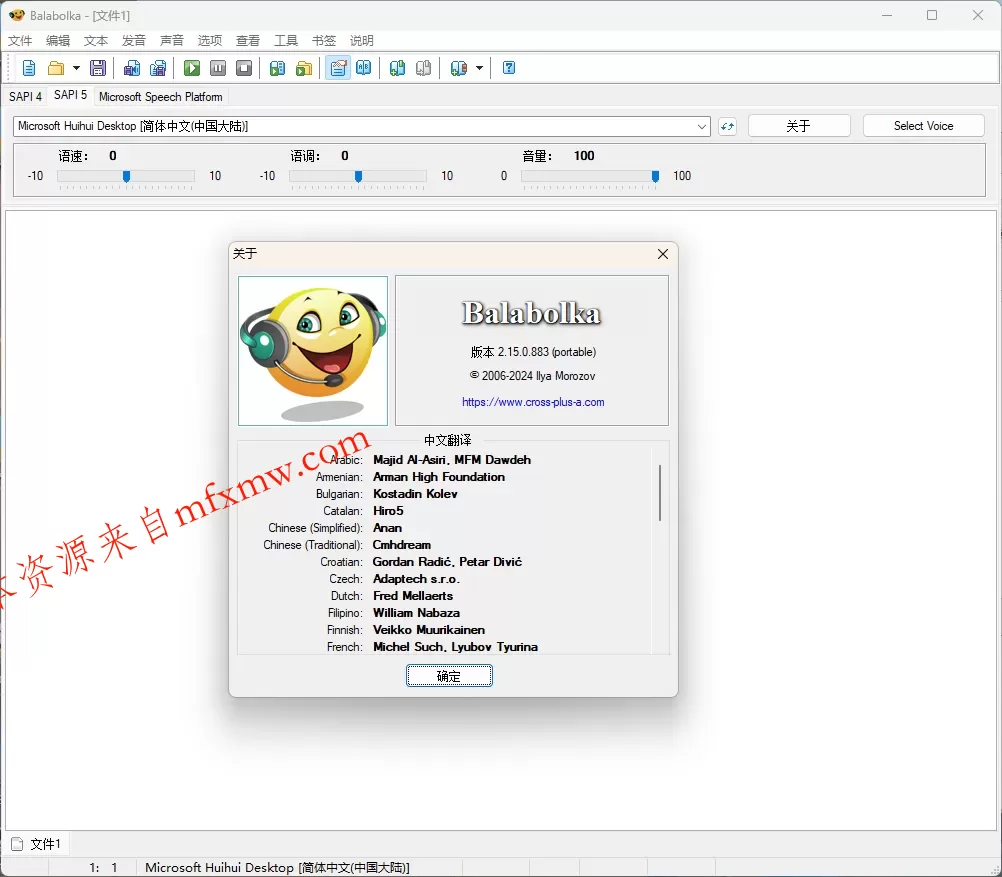This screenshot has width=1002, height=877.
Task: Open the 发音 menu
Action: point(134,41)
